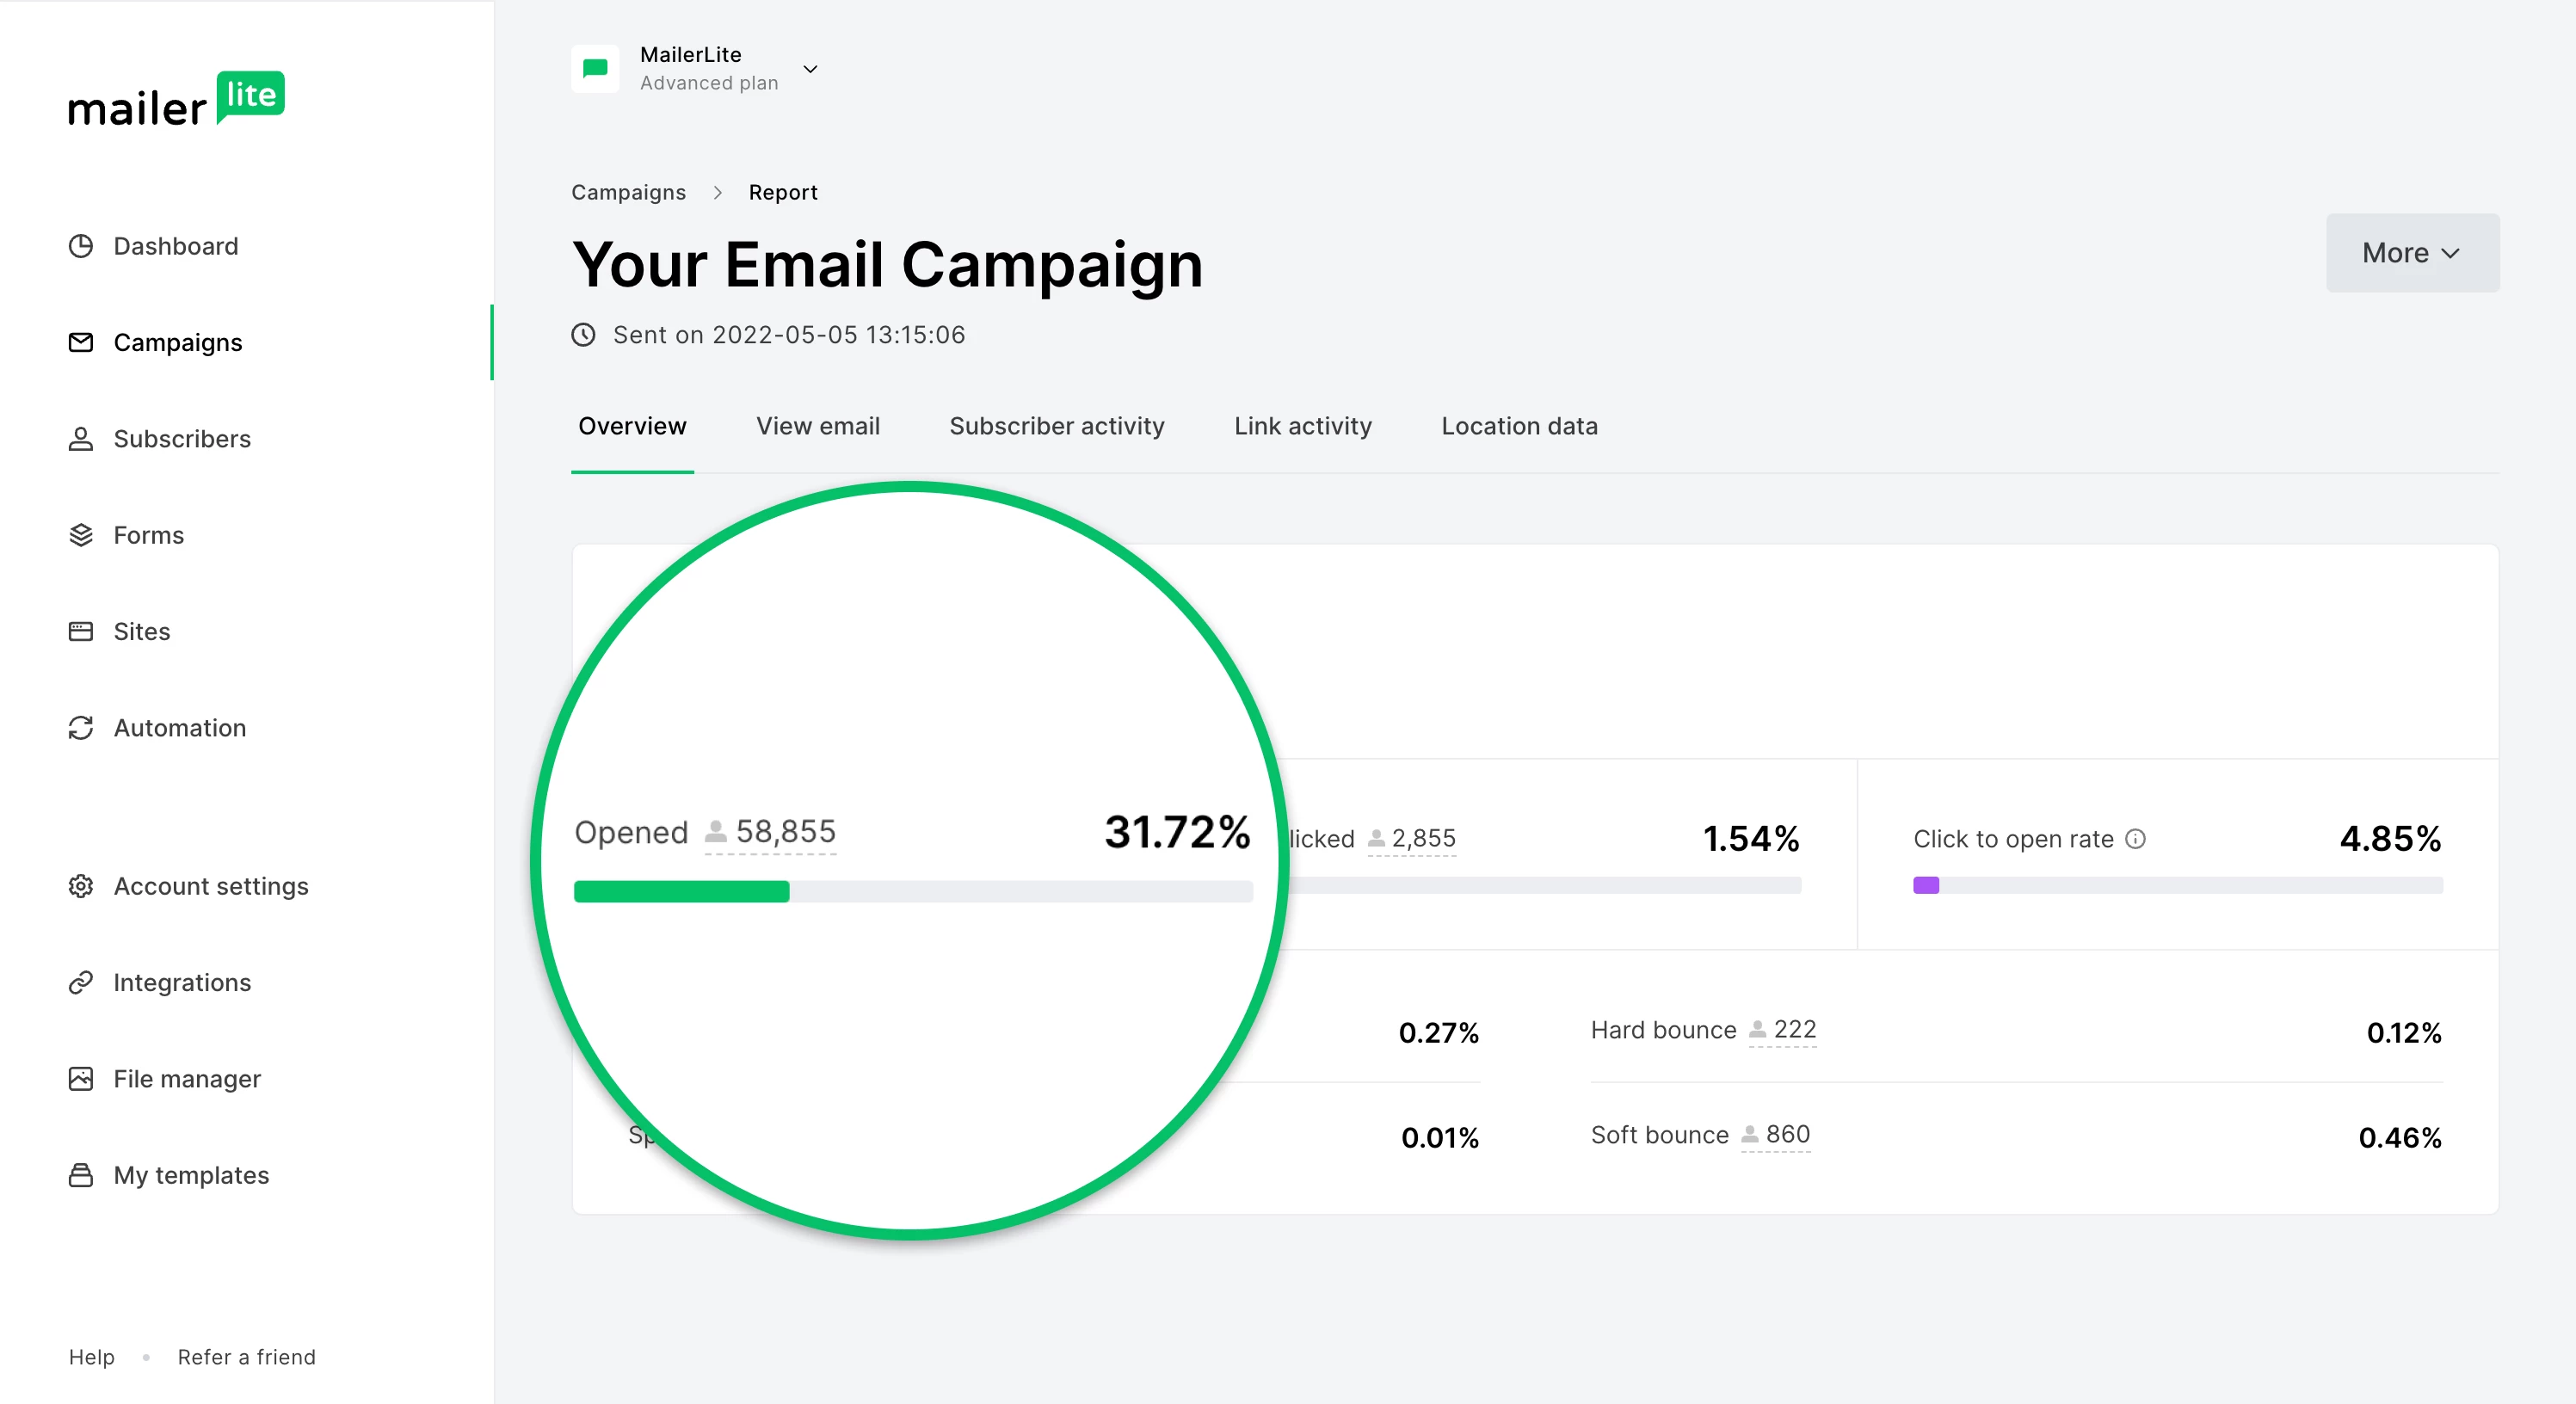Click the Campaigns envelope icon
The image size is (2576, 1404).
point(81,342)
